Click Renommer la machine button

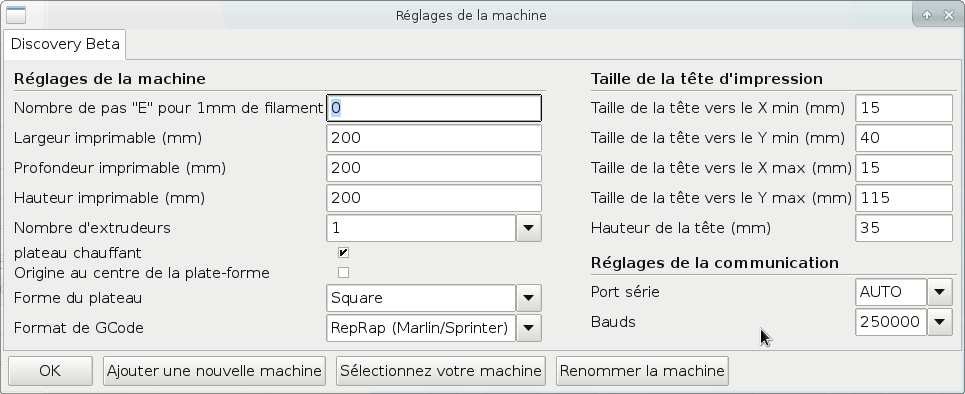(642, 371)
